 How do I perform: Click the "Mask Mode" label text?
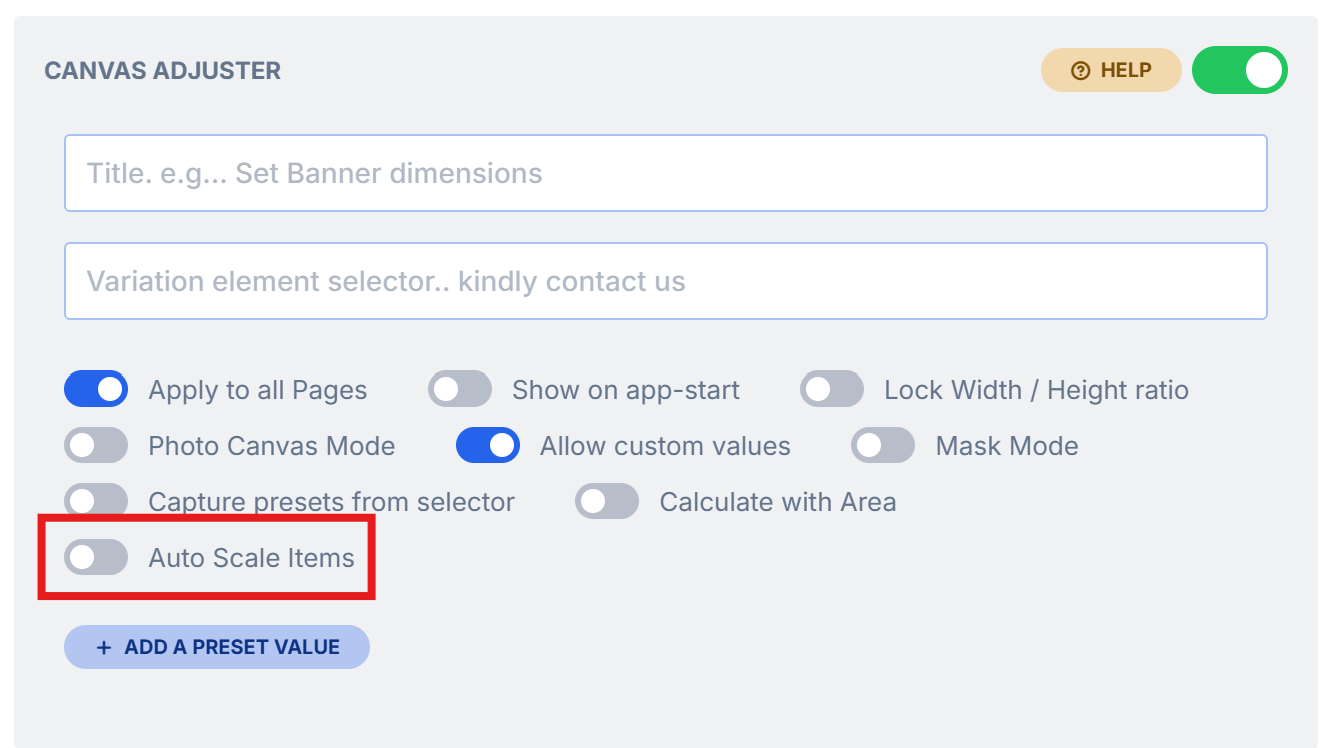tap(1006, 446)
